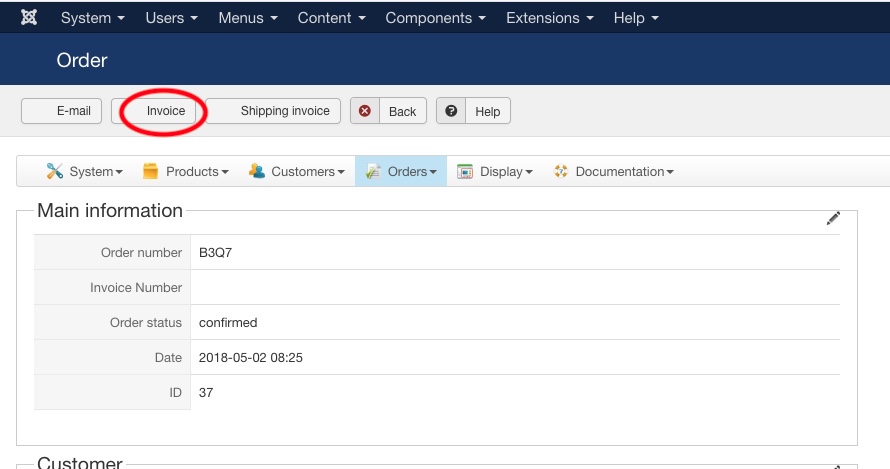Viewport: 890px width, 469px height.
Task: Click the System wrench icon
Action: pos(54,171)
